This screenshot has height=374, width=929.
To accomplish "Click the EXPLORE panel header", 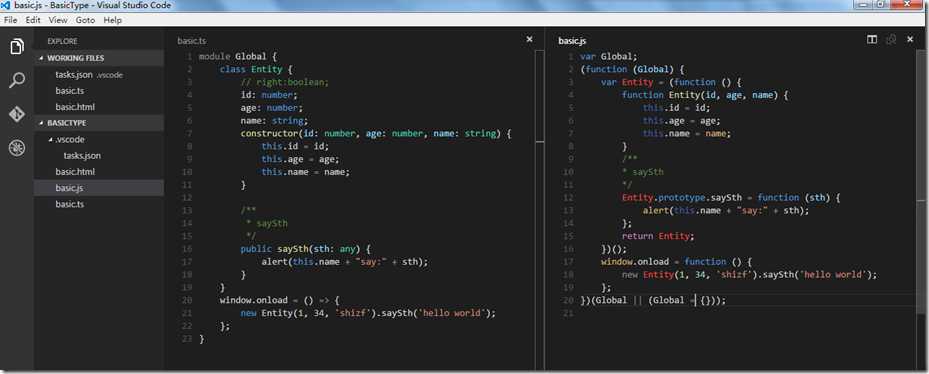I will click(62, 41).
